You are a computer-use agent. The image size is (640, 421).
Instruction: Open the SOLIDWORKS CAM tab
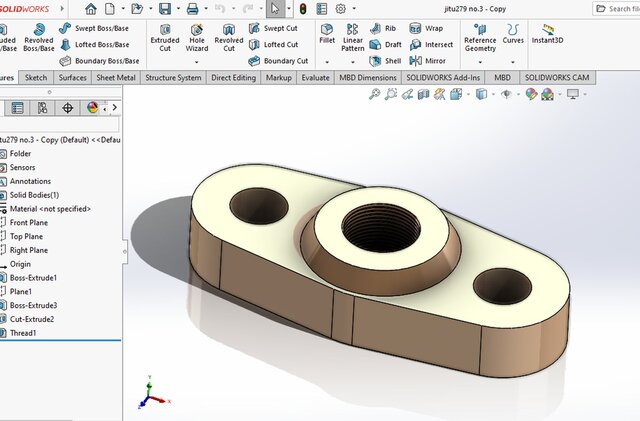[557, 78]
